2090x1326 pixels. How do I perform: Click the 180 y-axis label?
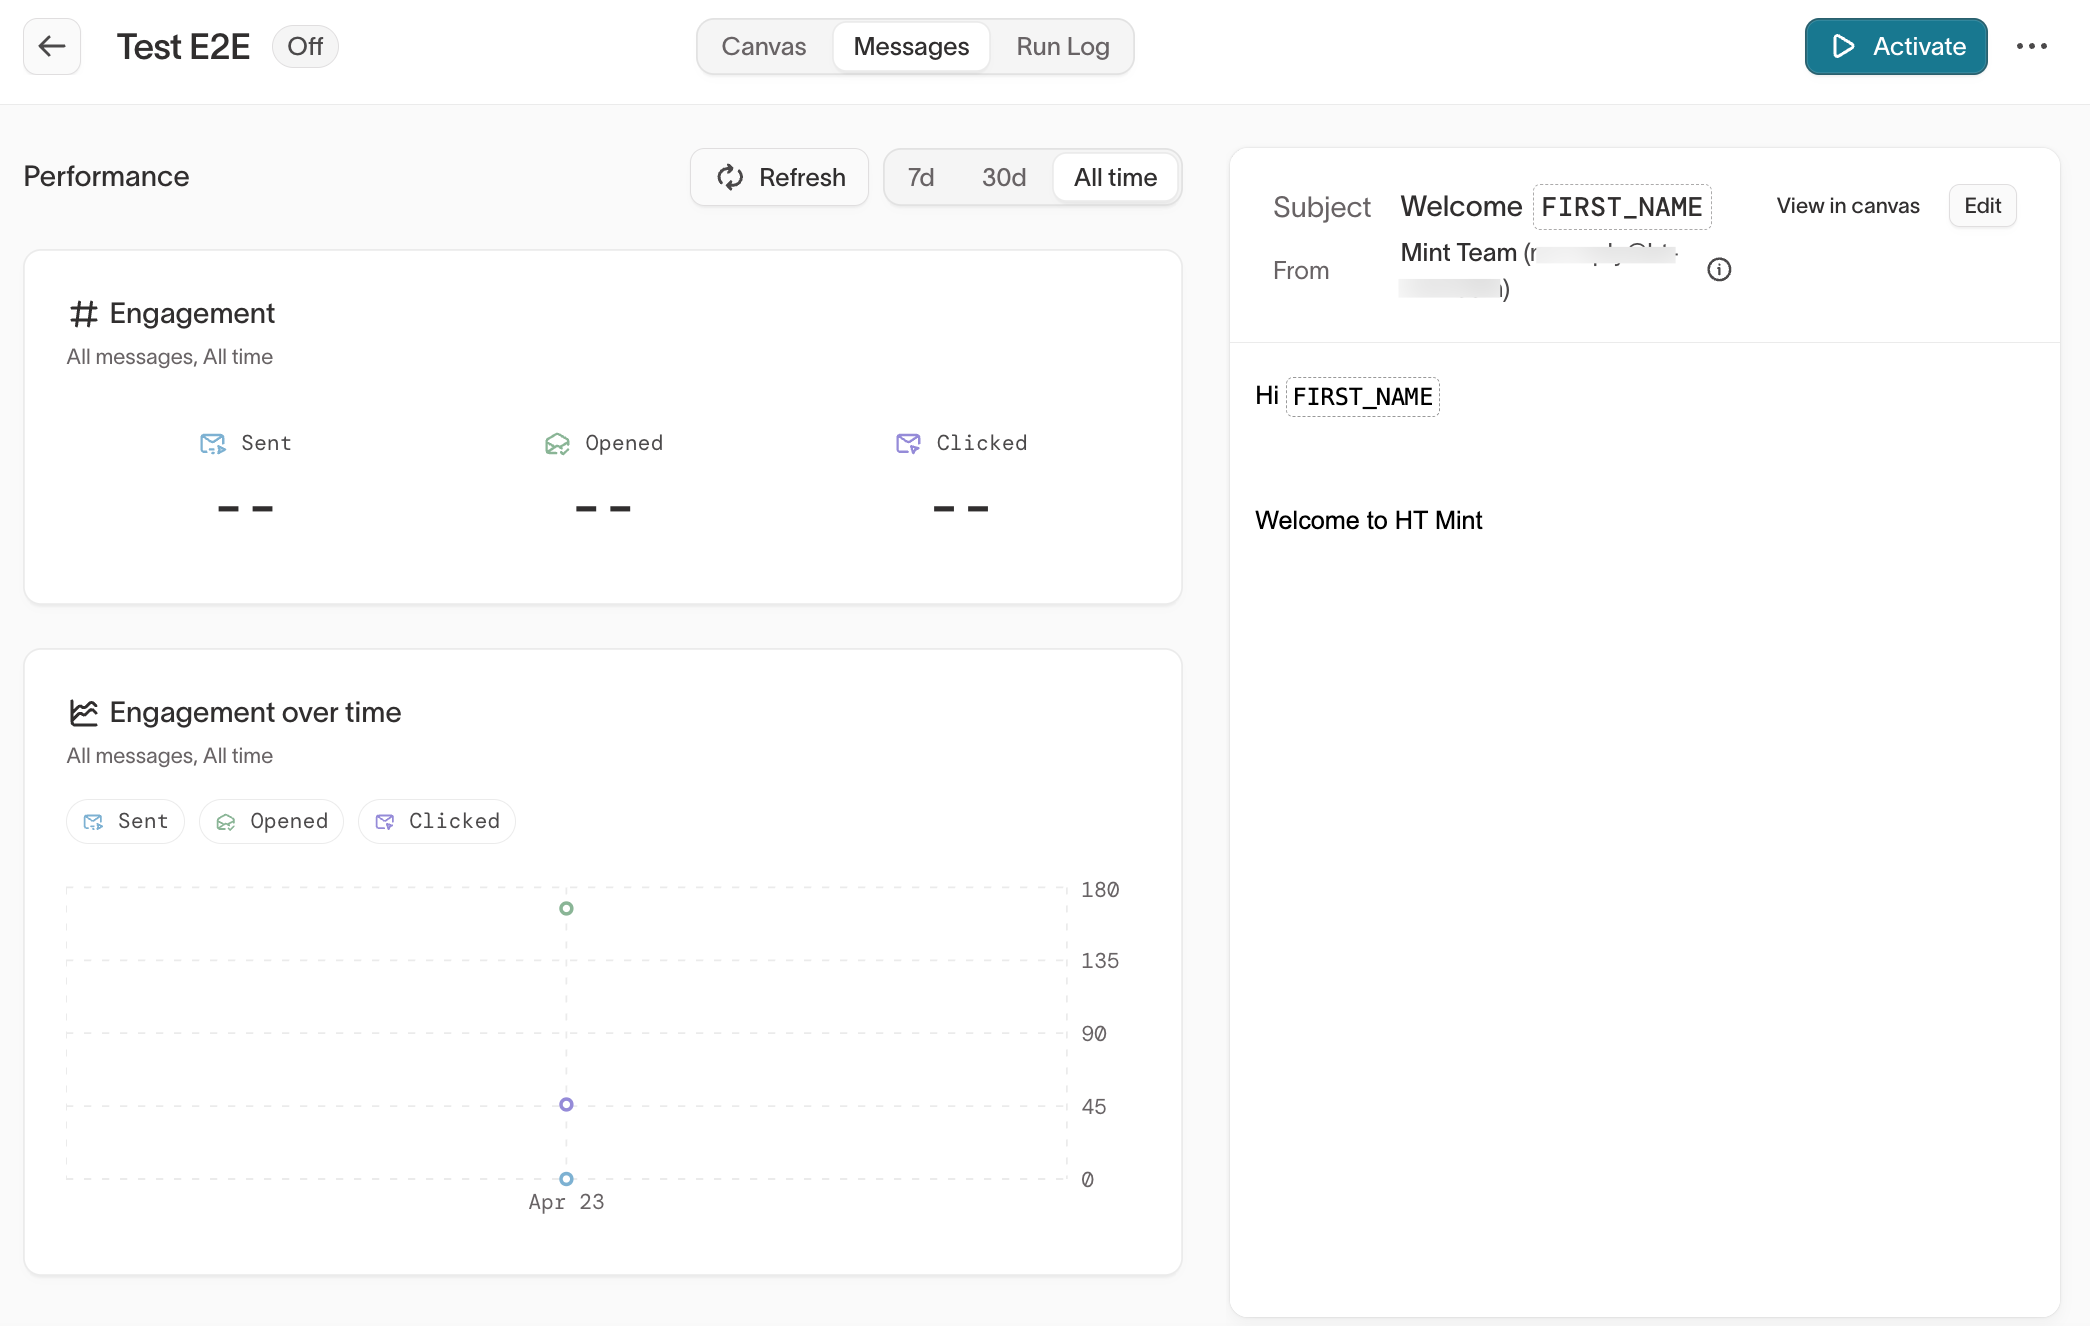click(1100, 890)
